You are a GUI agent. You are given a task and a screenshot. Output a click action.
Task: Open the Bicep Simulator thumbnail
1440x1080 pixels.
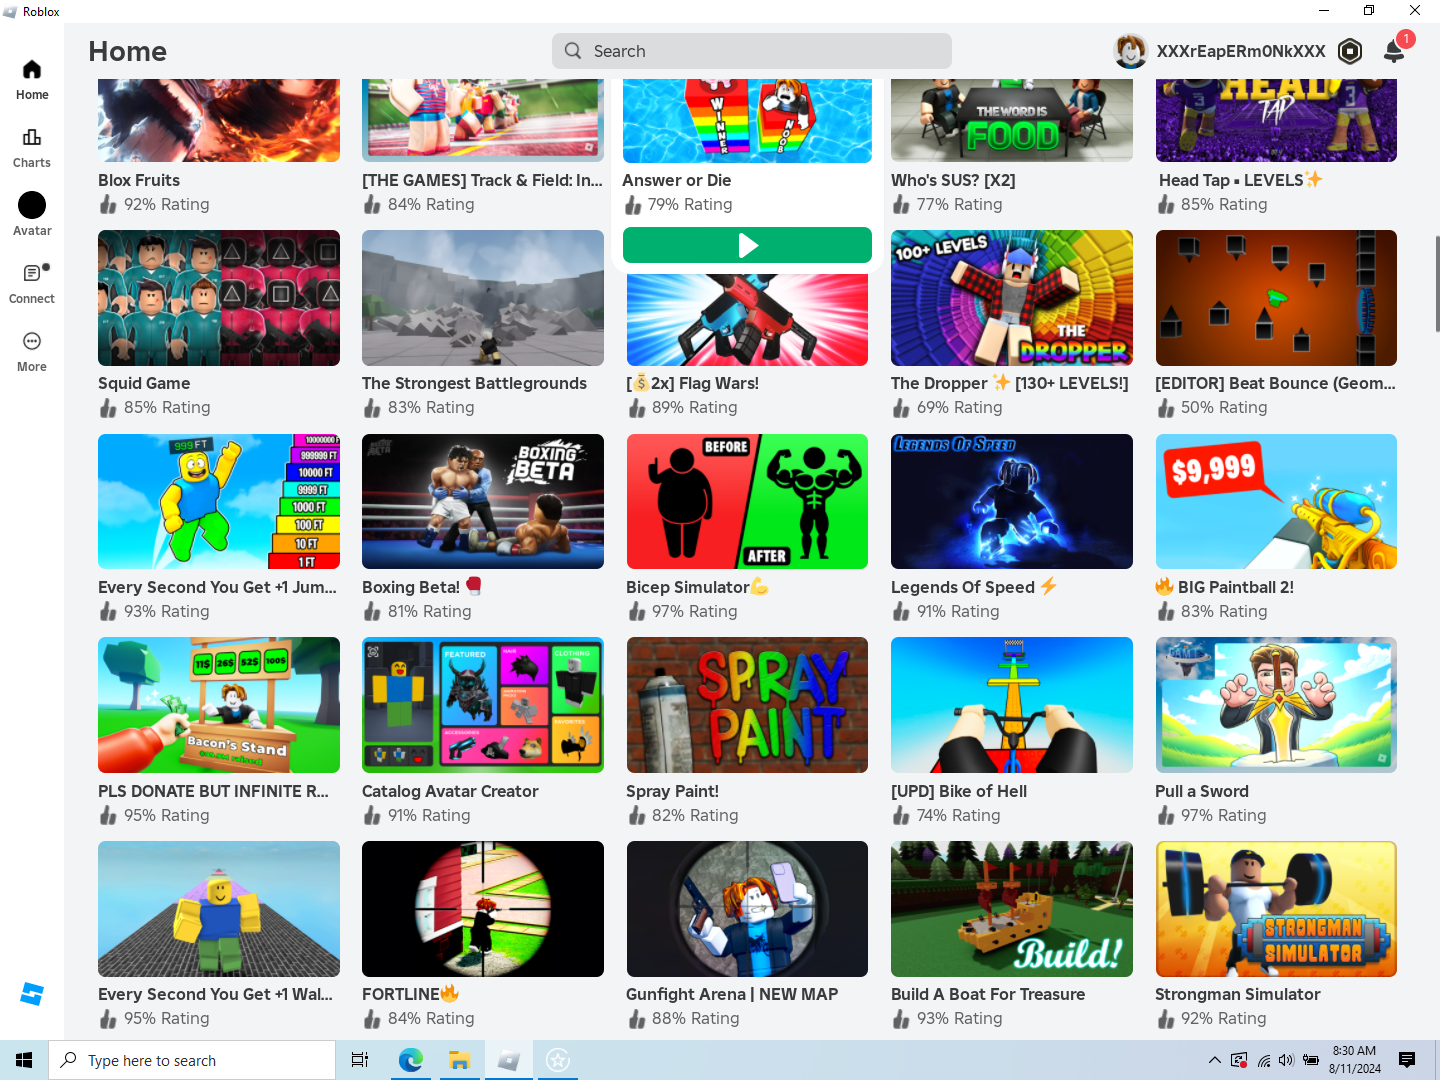pyautogui.click(x=747, y=502)
